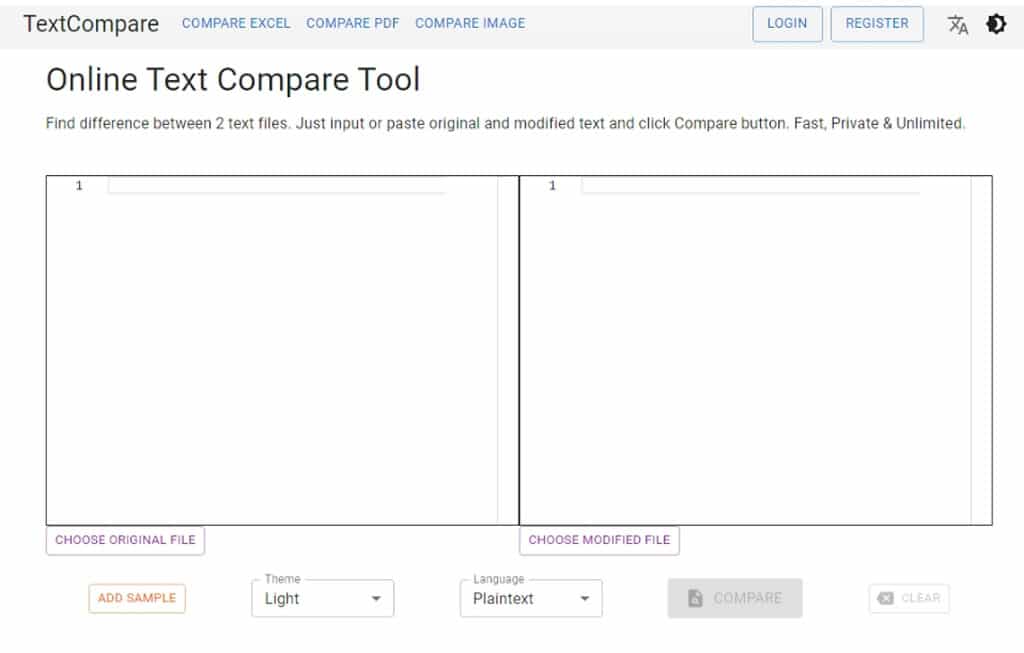Click the Add Sample button
Image resolution: width=1024 pixels, height=653 pixels.
point(137,598)
